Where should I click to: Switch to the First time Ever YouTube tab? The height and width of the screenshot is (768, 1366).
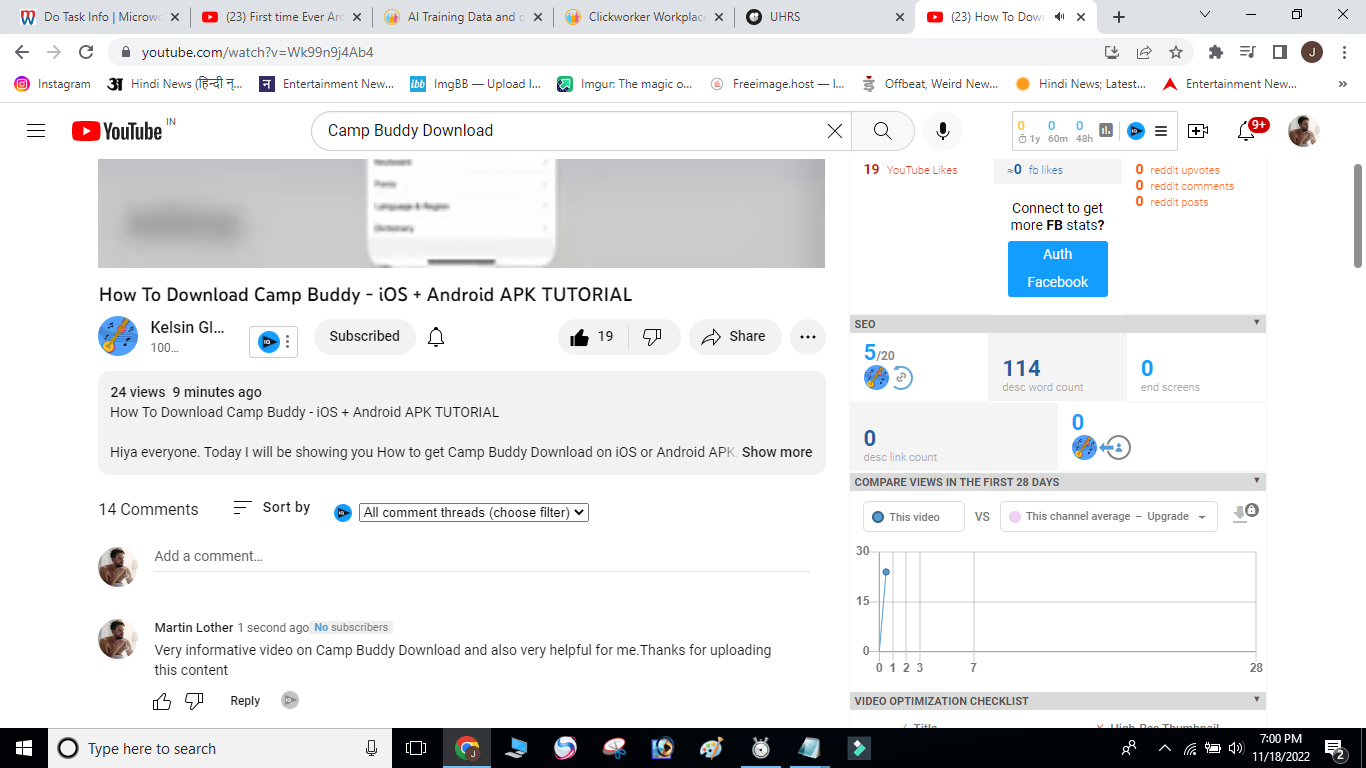tap(280, 17)
